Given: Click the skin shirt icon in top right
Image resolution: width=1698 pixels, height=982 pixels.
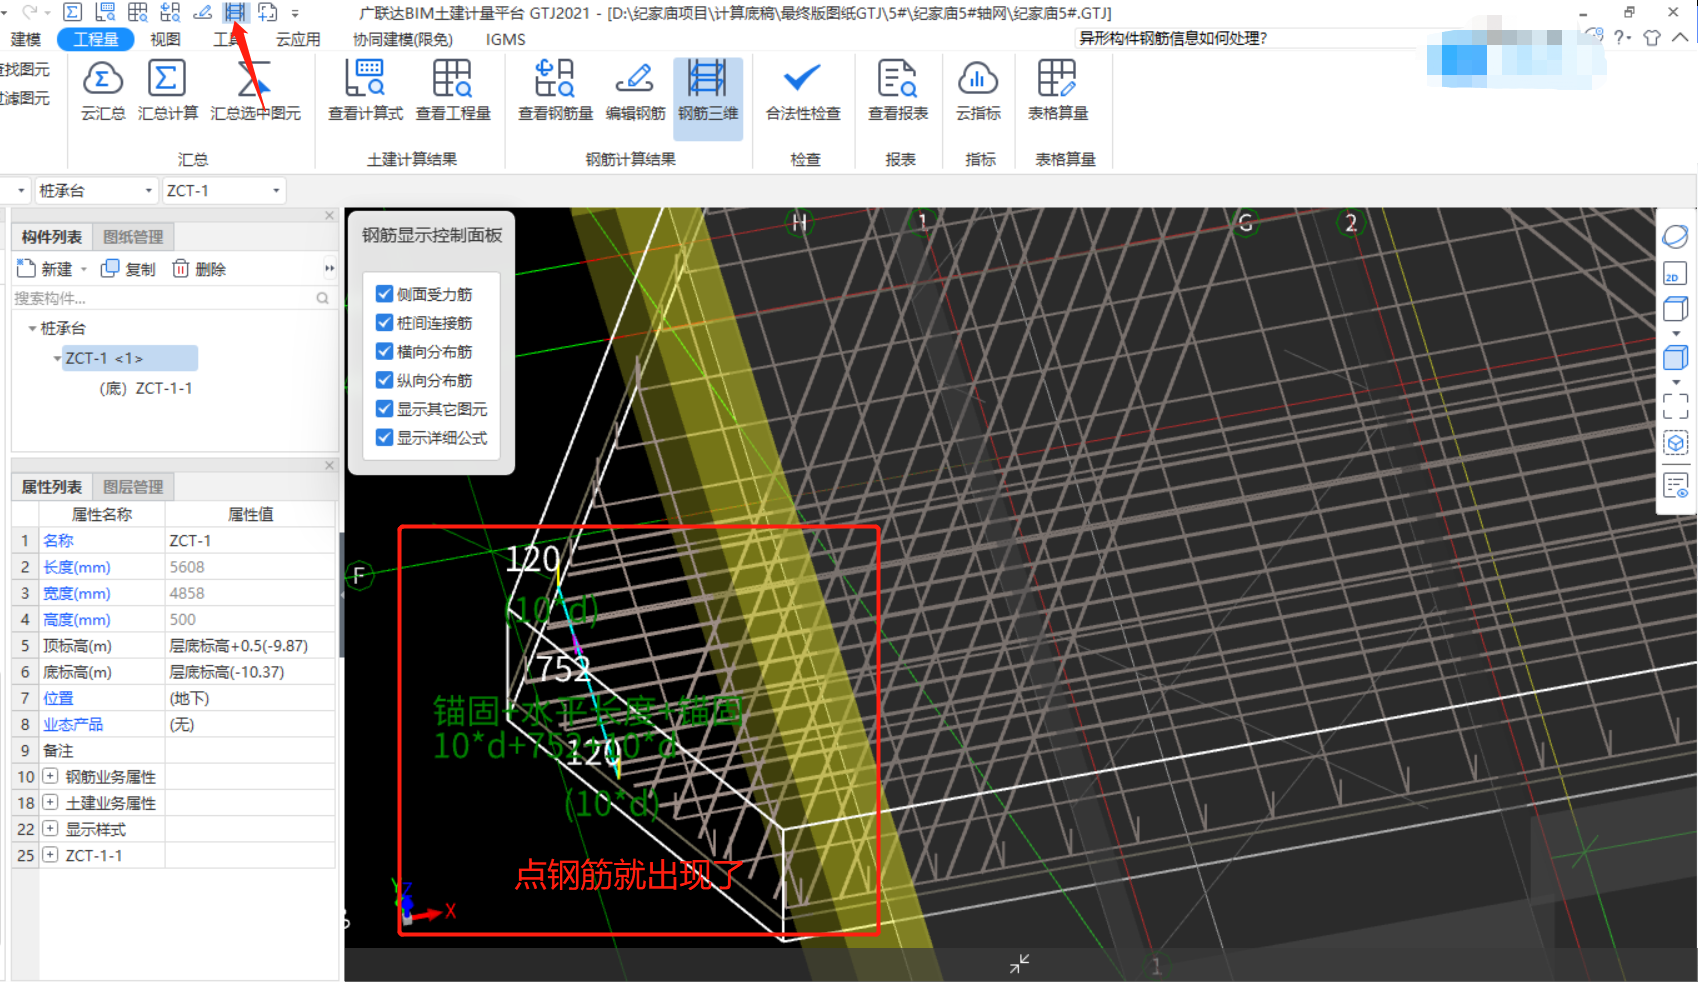Looking at the screenshot, I should click(1652, 37).
